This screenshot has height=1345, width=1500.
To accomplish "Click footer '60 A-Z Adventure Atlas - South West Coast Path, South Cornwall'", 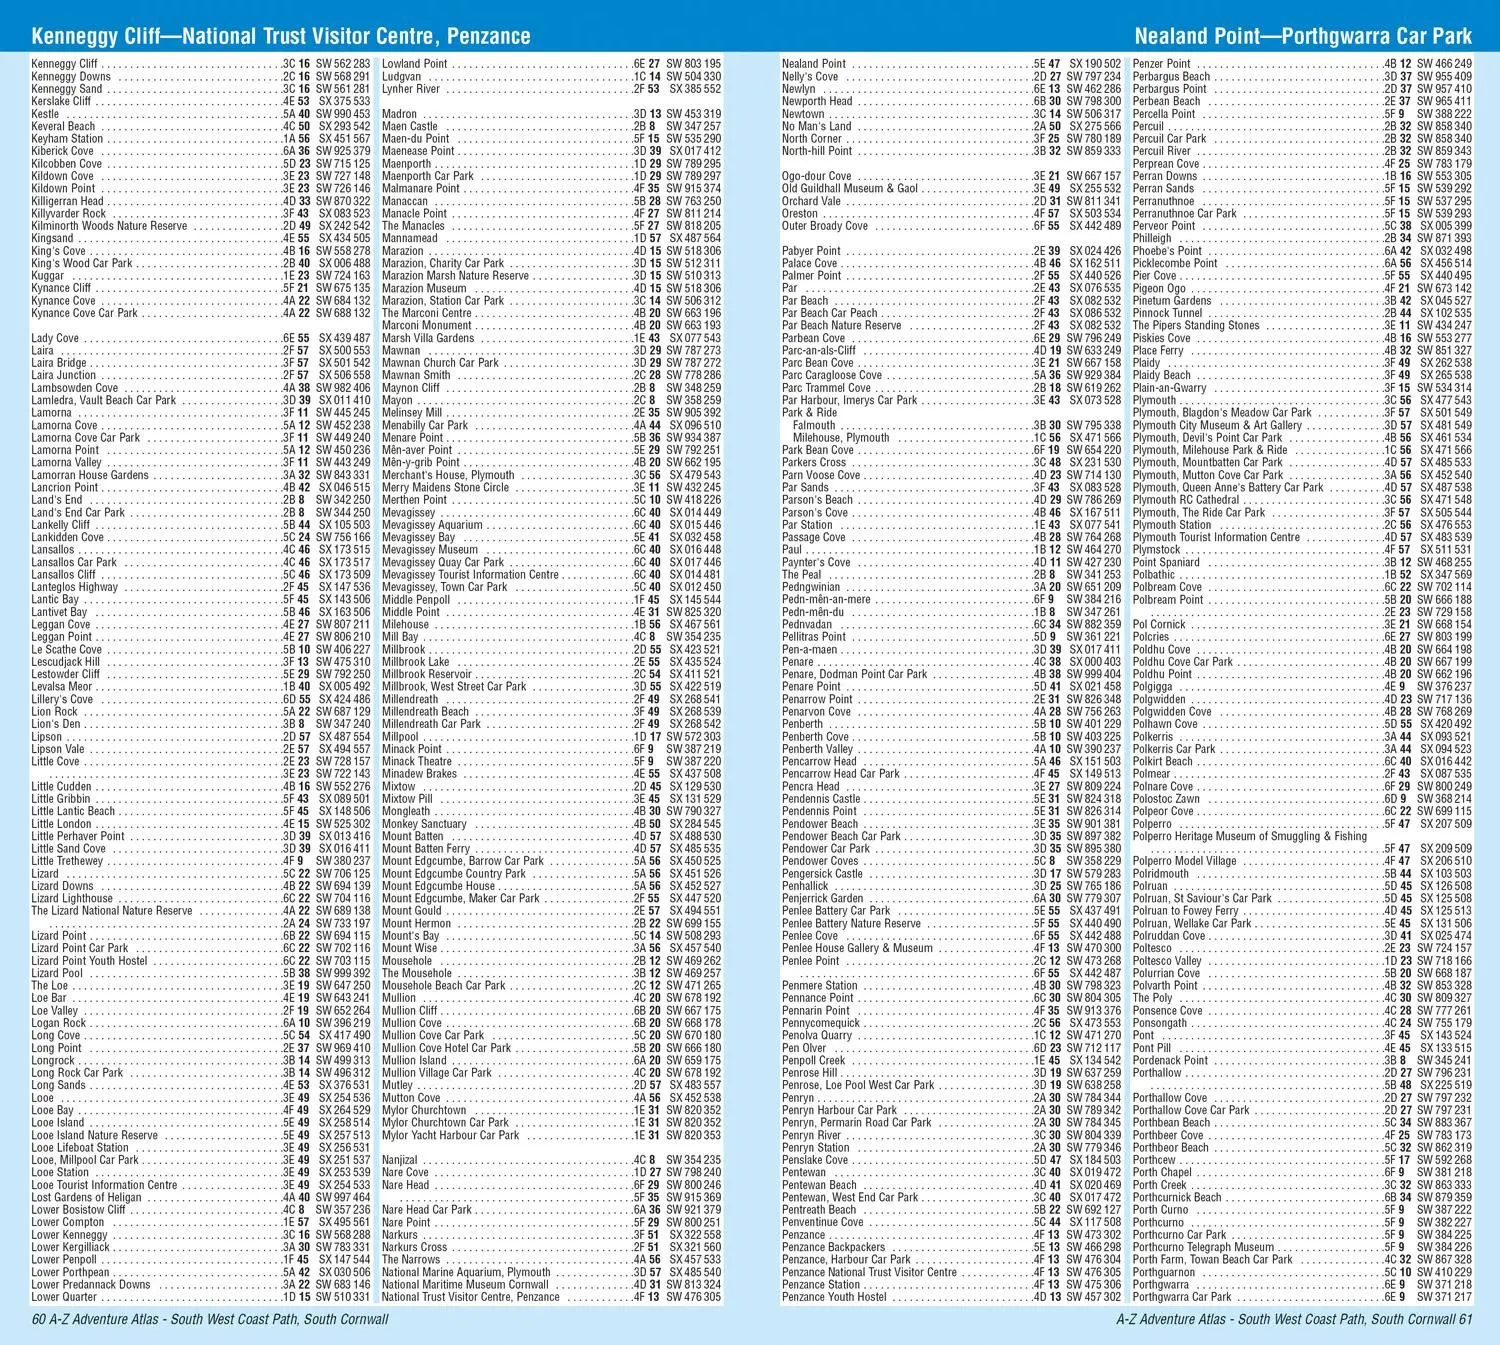I will click(x=210, y=1319).
